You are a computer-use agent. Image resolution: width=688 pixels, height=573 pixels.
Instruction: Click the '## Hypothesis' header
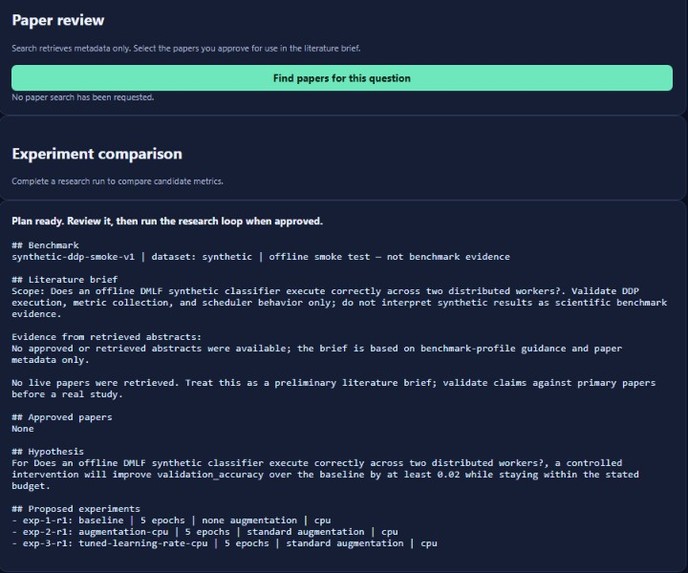(48, 451)
